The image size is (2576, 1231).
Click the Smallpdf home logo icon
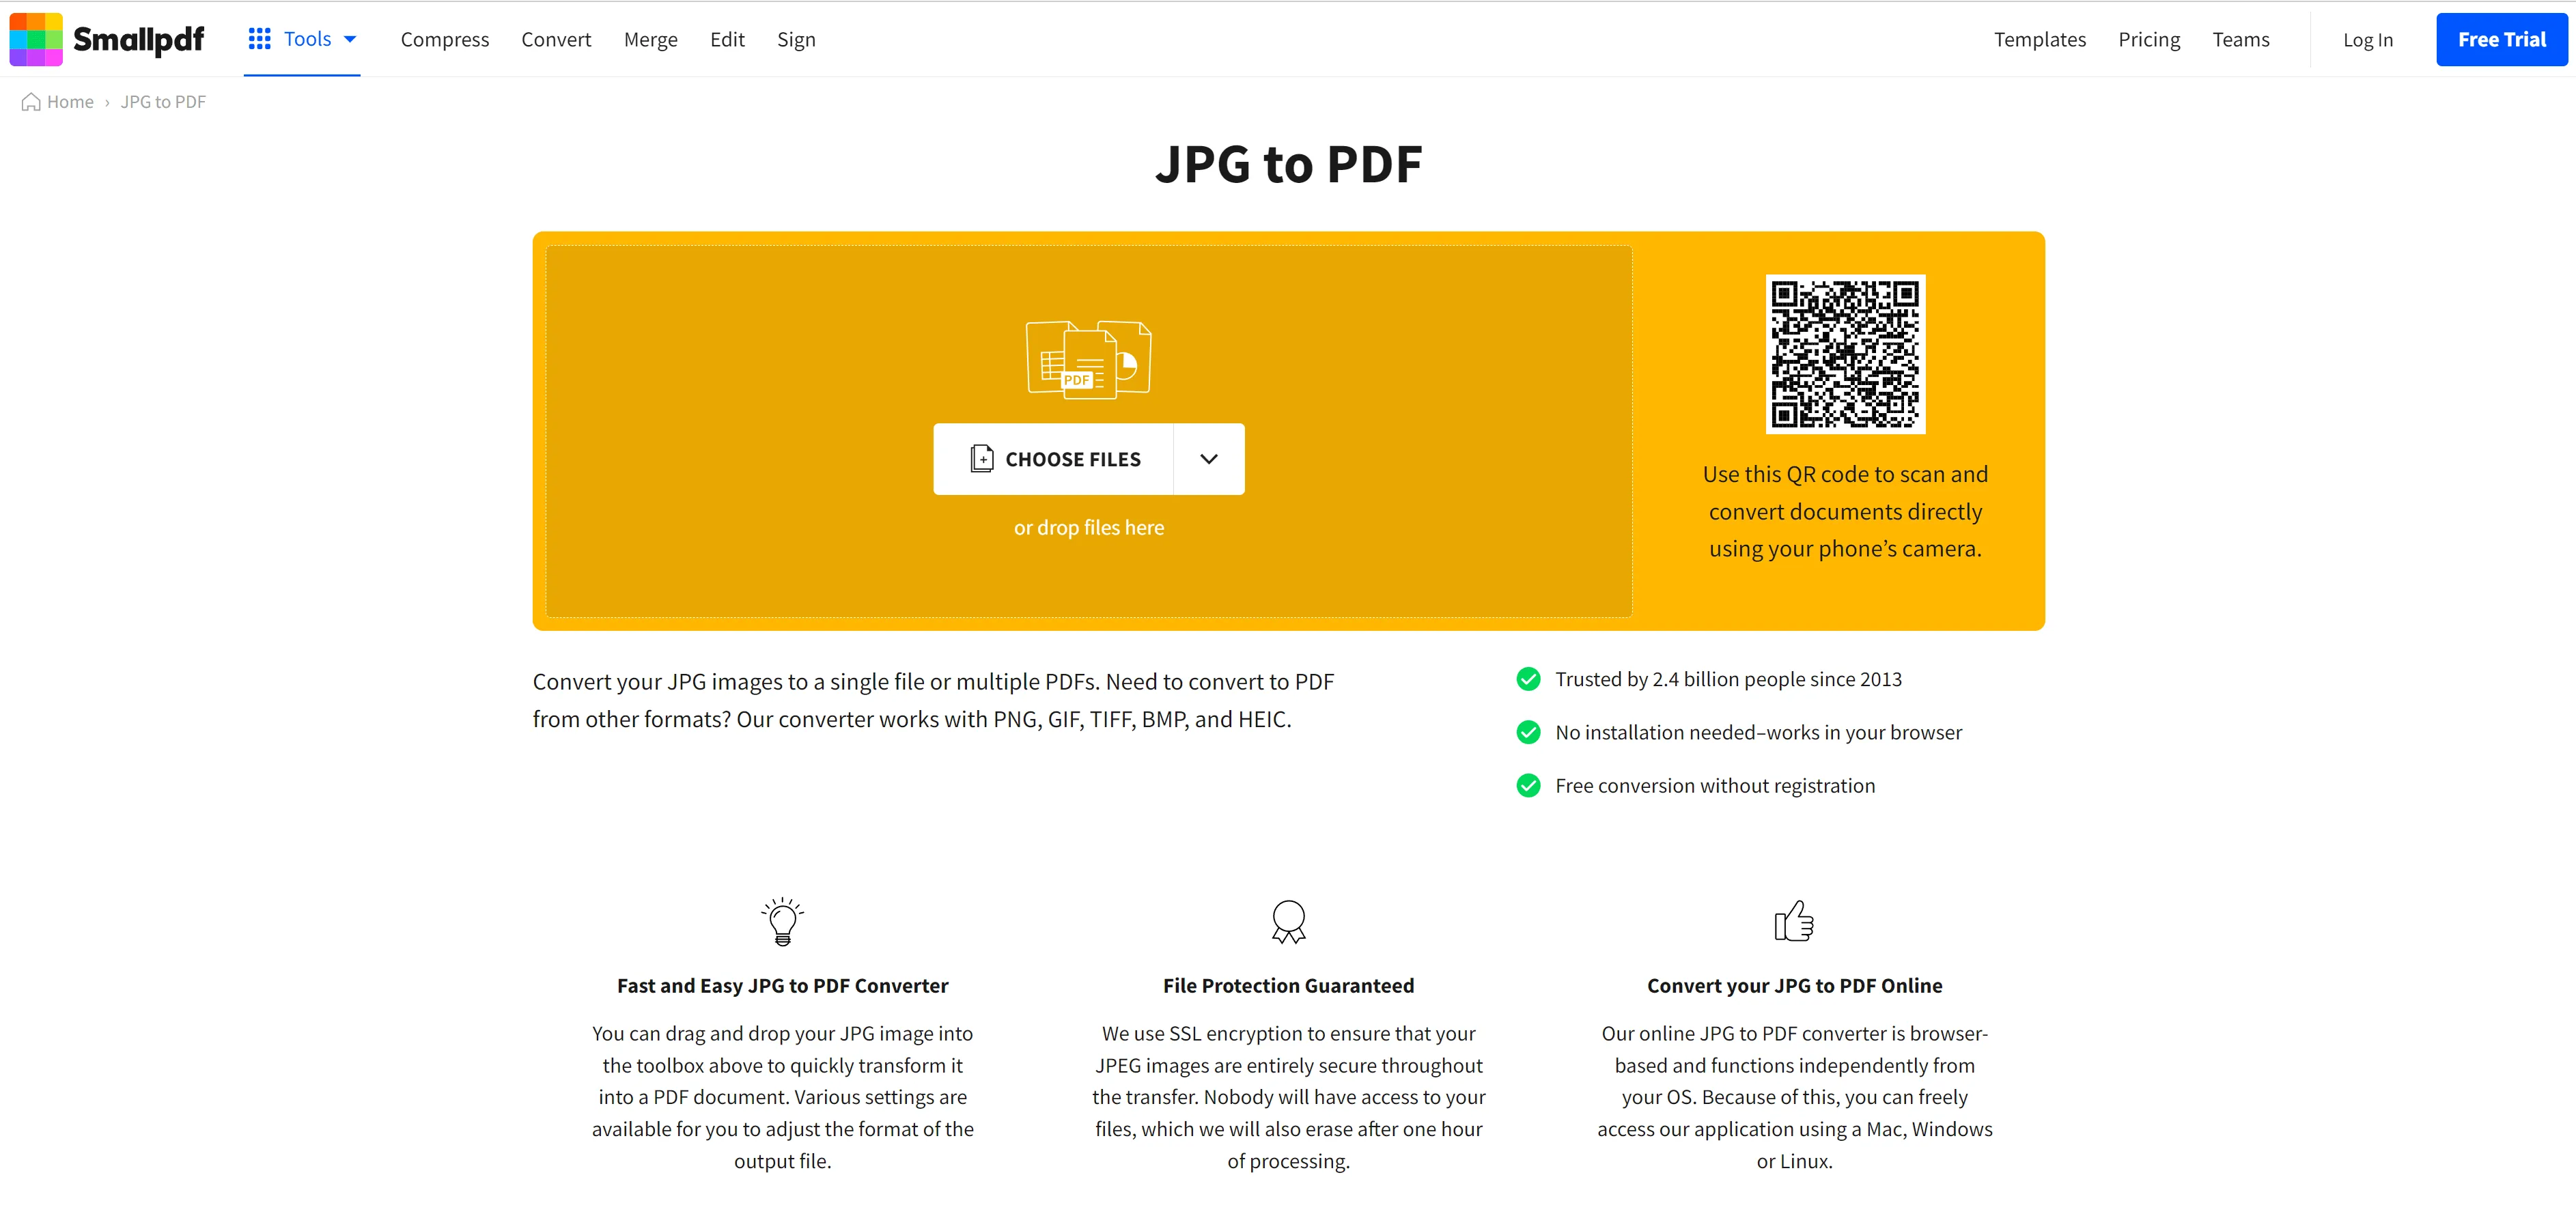(36, 38)
